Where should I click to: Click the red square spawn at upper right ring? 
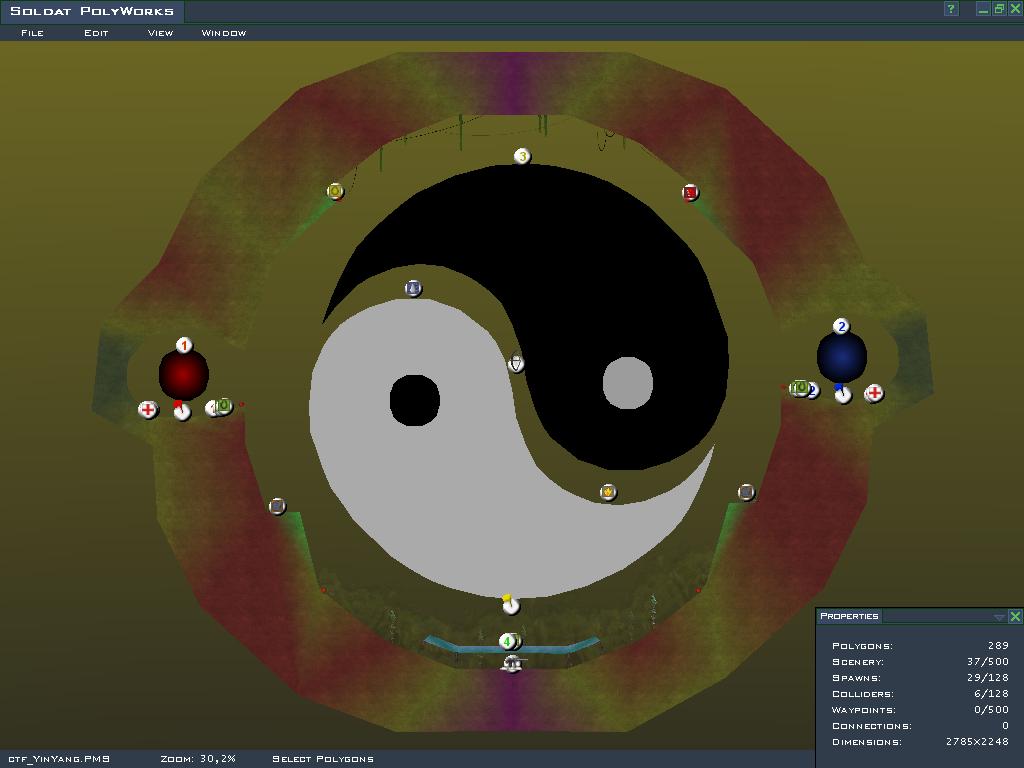(690, 192)
